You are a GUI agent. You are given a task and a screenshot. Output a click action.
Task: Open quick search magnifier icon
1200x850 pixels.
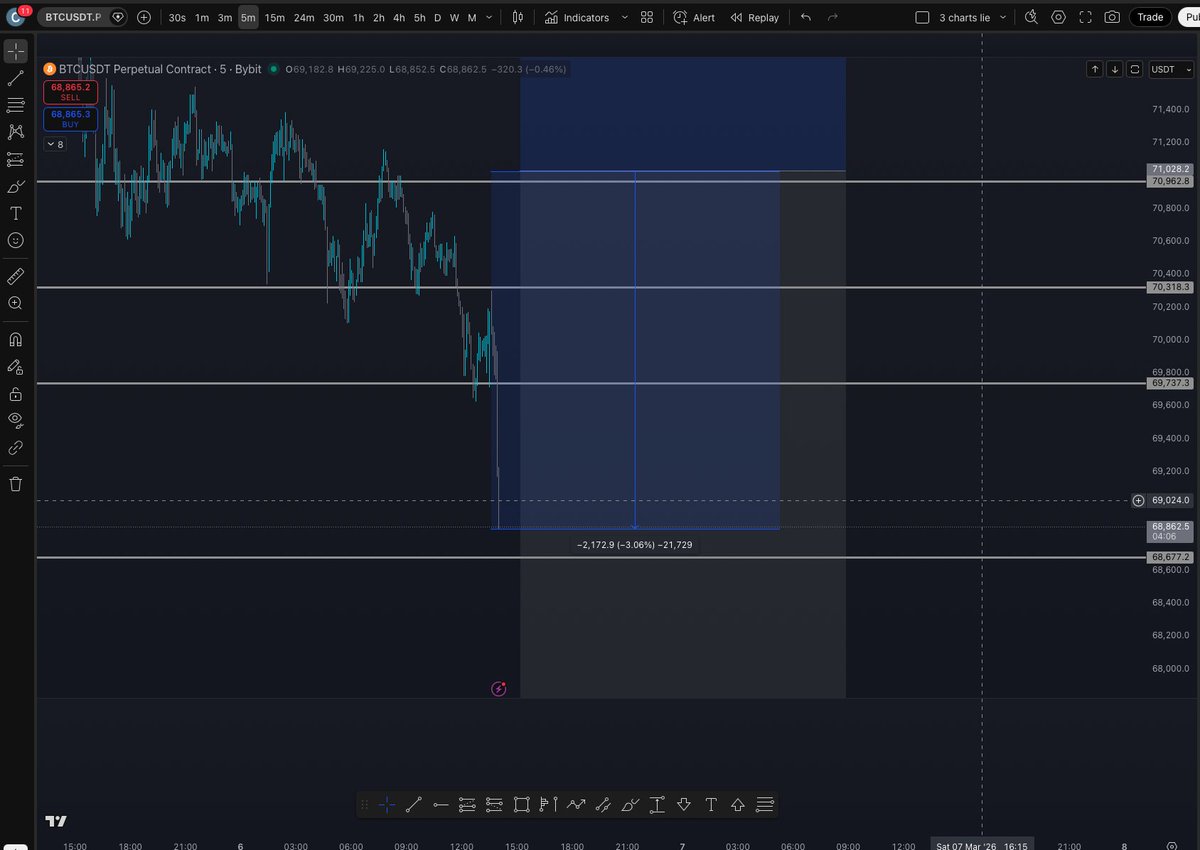coord(1032,17)
